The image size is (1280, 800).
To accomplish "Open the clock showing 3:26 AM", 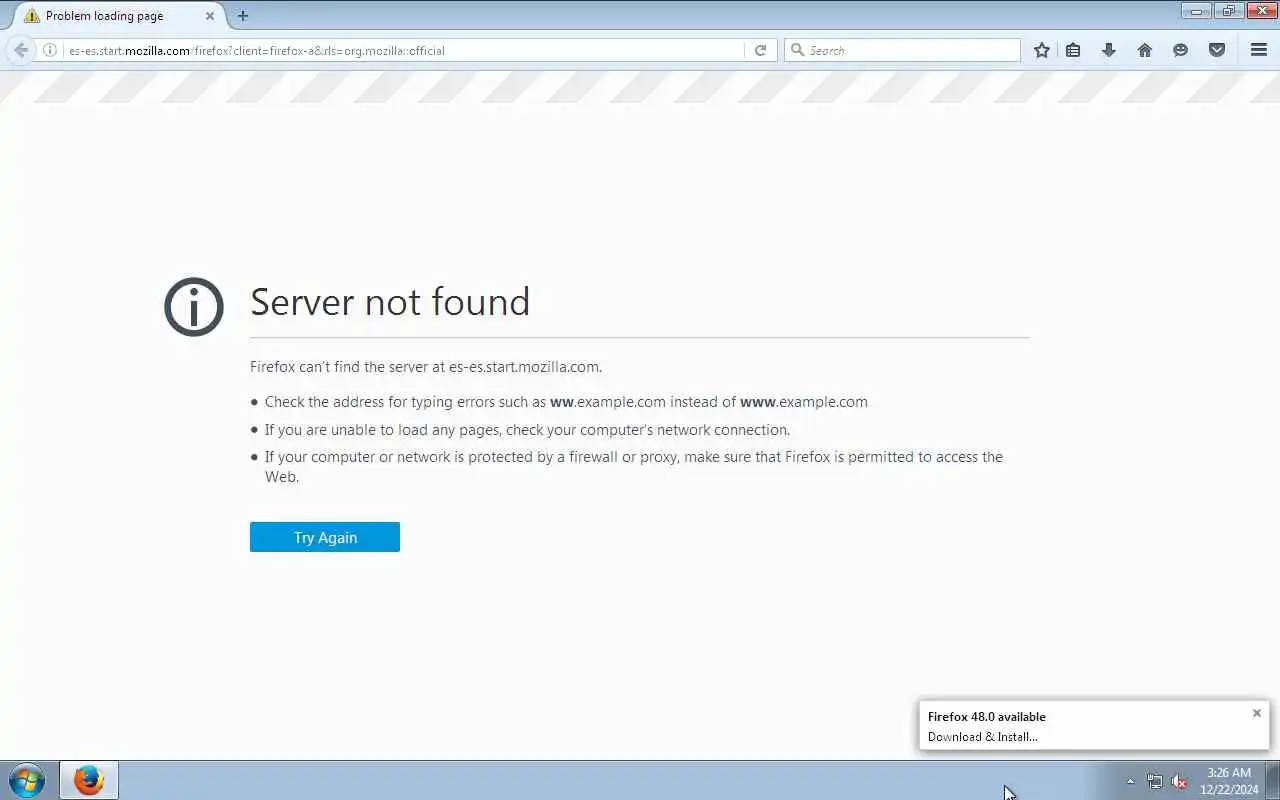I will pyautogui.click(x=1229, y=781).
